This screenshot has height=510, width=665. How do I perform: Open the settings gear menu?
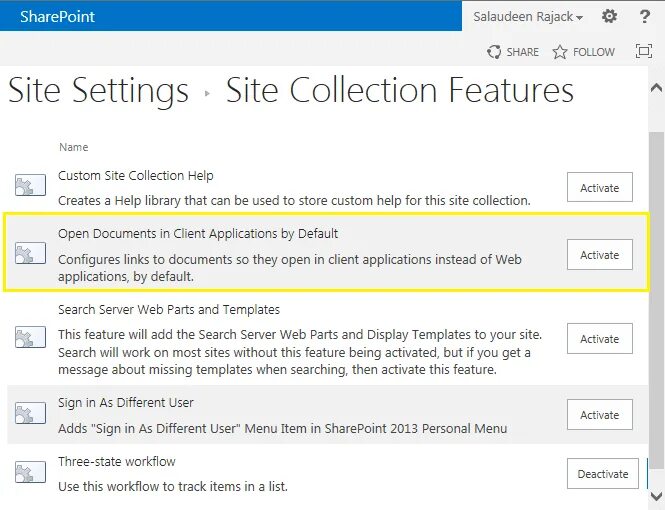click(x=610, y=17)
